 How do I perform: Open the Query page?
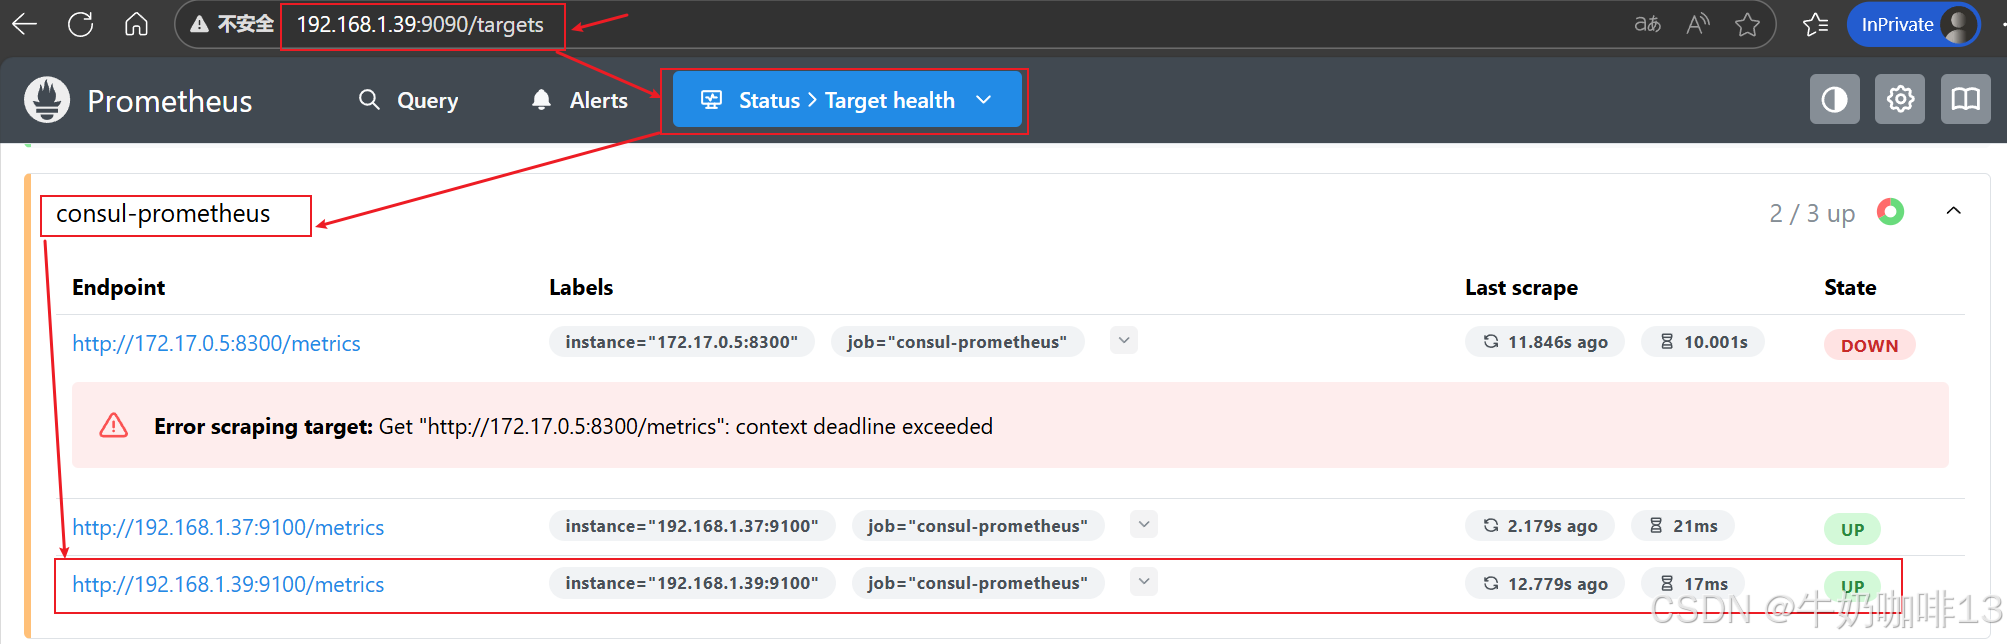coord(408,100)
